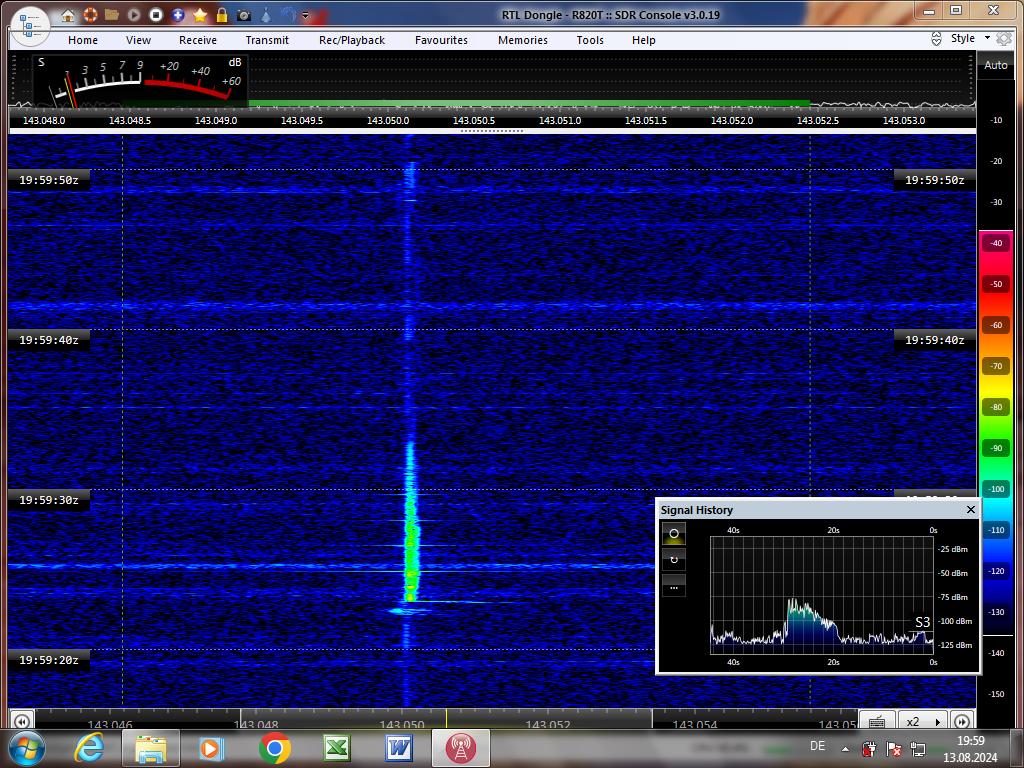Viewport: 1024px width, 768px height.
Task: Open the application menu orb button
Action: click(30, 27)
